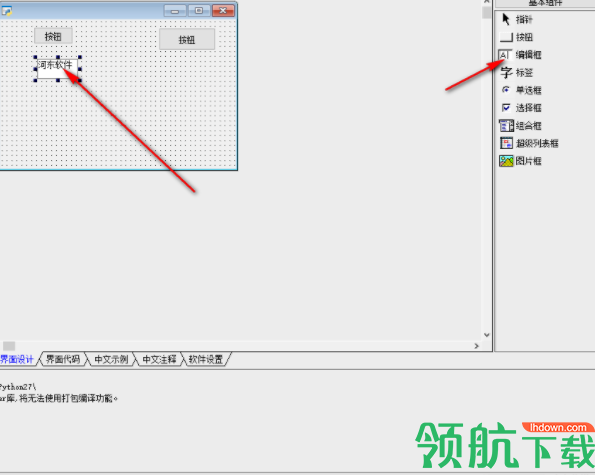Screen dimensions: 595x475
Task: Click the Python27 path text in output
Action: pos(18,387)
